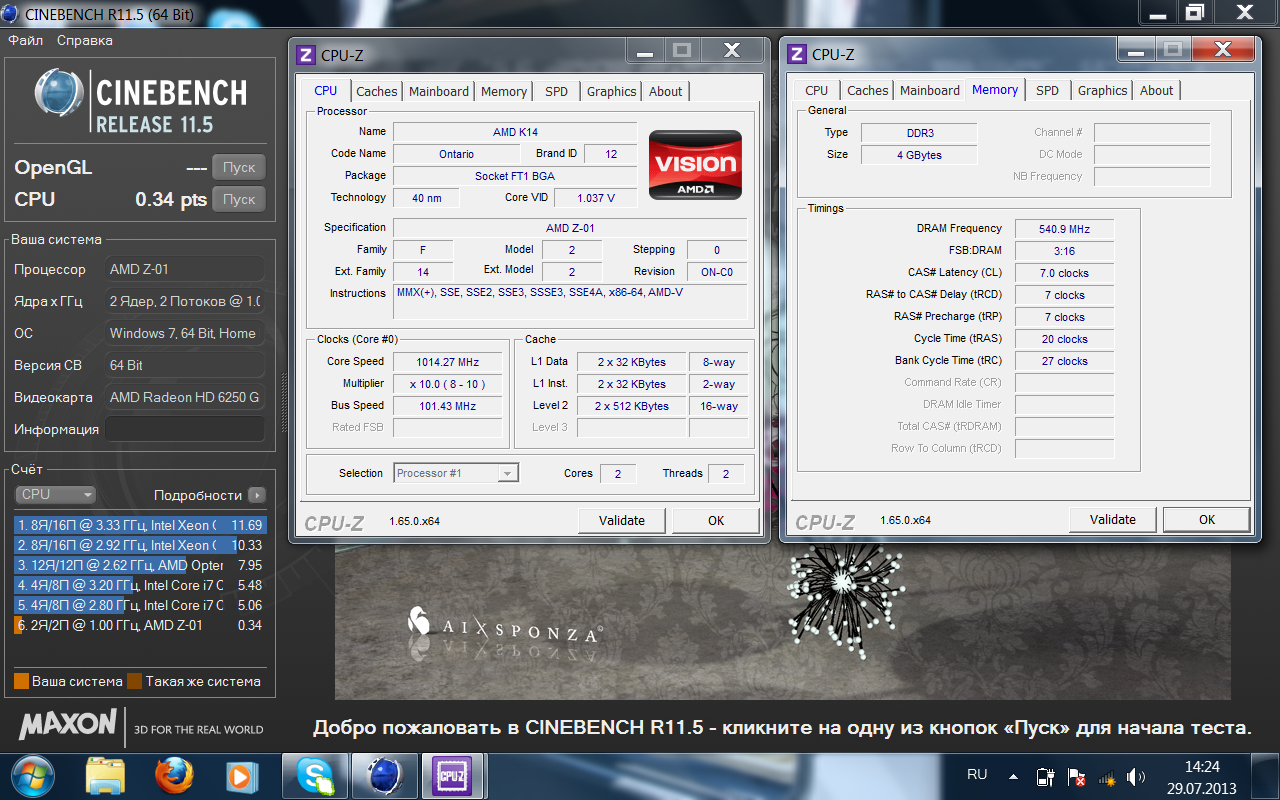Screen dimensions: 1280x800
Task: Click the Memory Type DDR3 value
Action: [919, 133]
